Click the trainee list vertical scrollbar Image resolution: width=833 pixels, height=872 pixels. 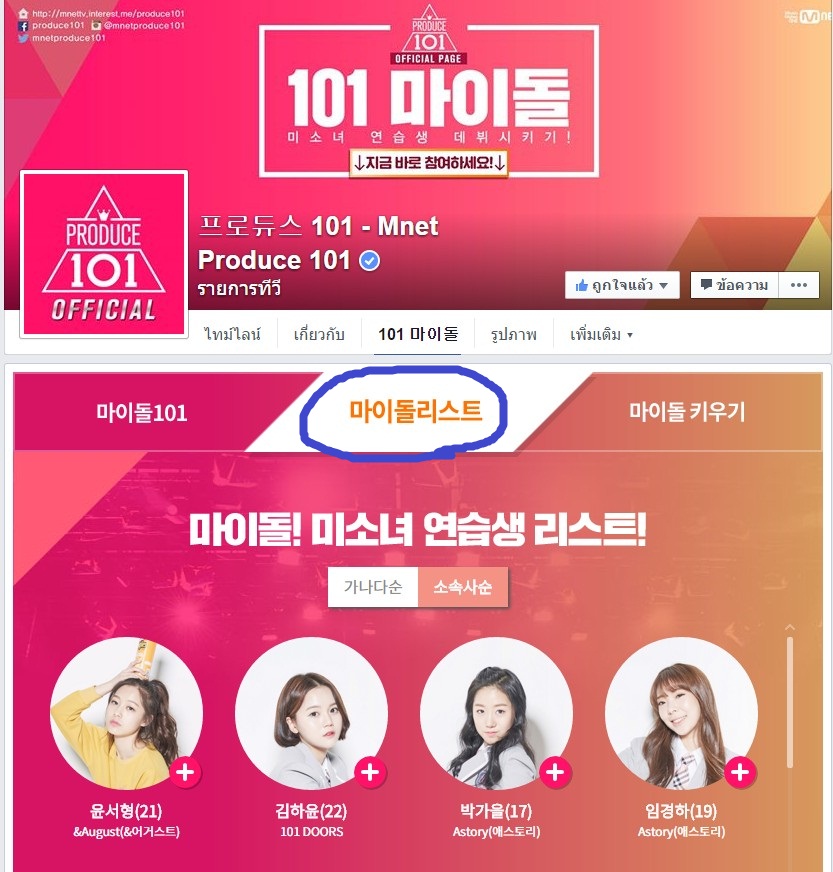(790, 703)
